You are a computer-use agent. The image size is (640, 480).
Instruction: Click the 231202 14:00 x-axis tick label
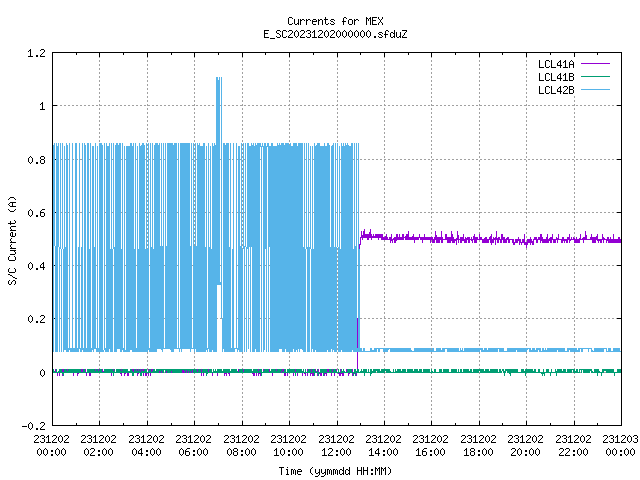click(x=383, y=446)
